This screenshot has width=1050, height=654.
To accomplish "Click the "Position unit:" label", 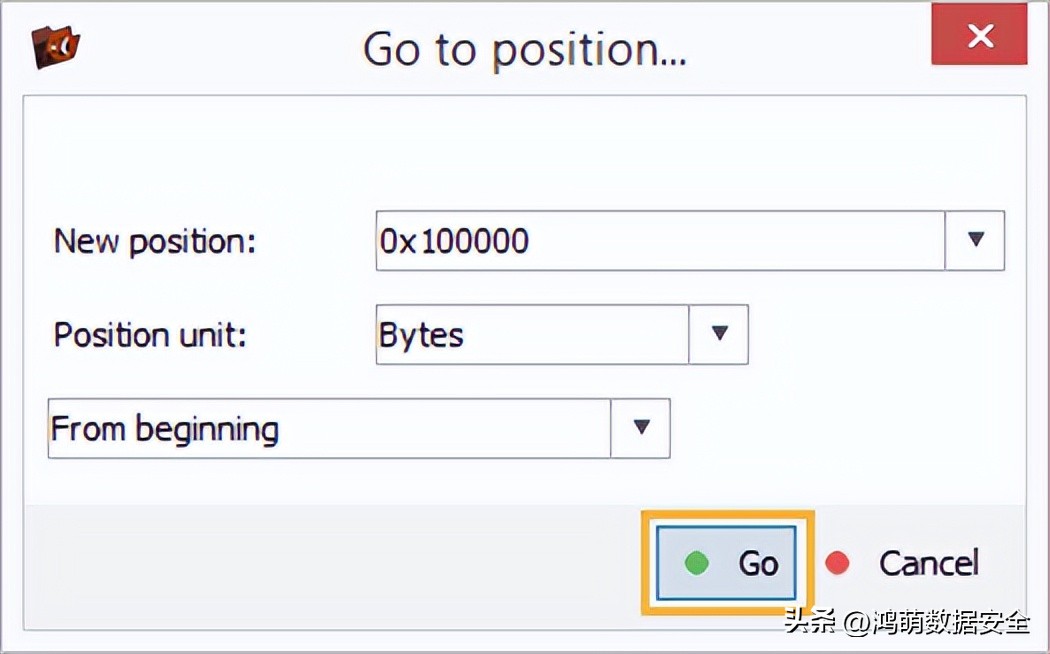I will coord(150,335).
